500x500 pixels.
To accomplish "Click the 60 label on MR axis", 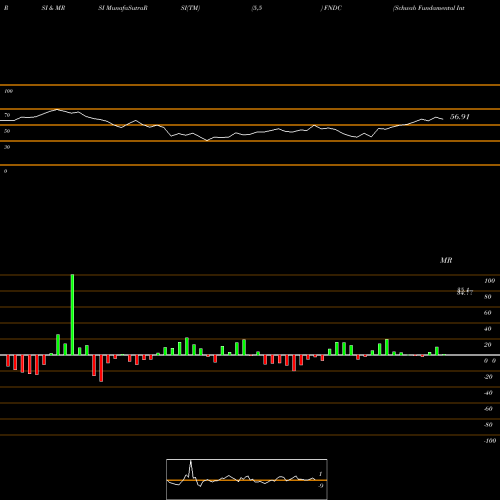I will 488,313.
